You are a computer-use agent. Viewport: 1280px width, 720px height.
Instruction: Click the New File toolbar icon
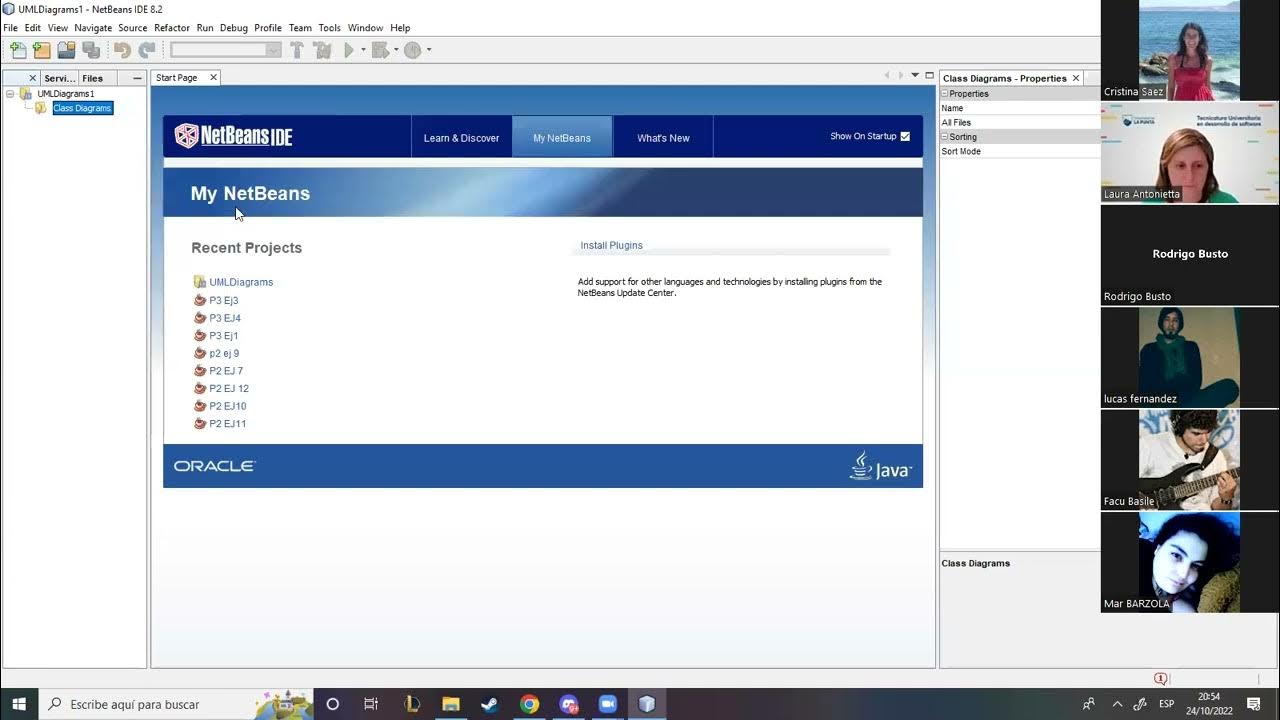18,50
